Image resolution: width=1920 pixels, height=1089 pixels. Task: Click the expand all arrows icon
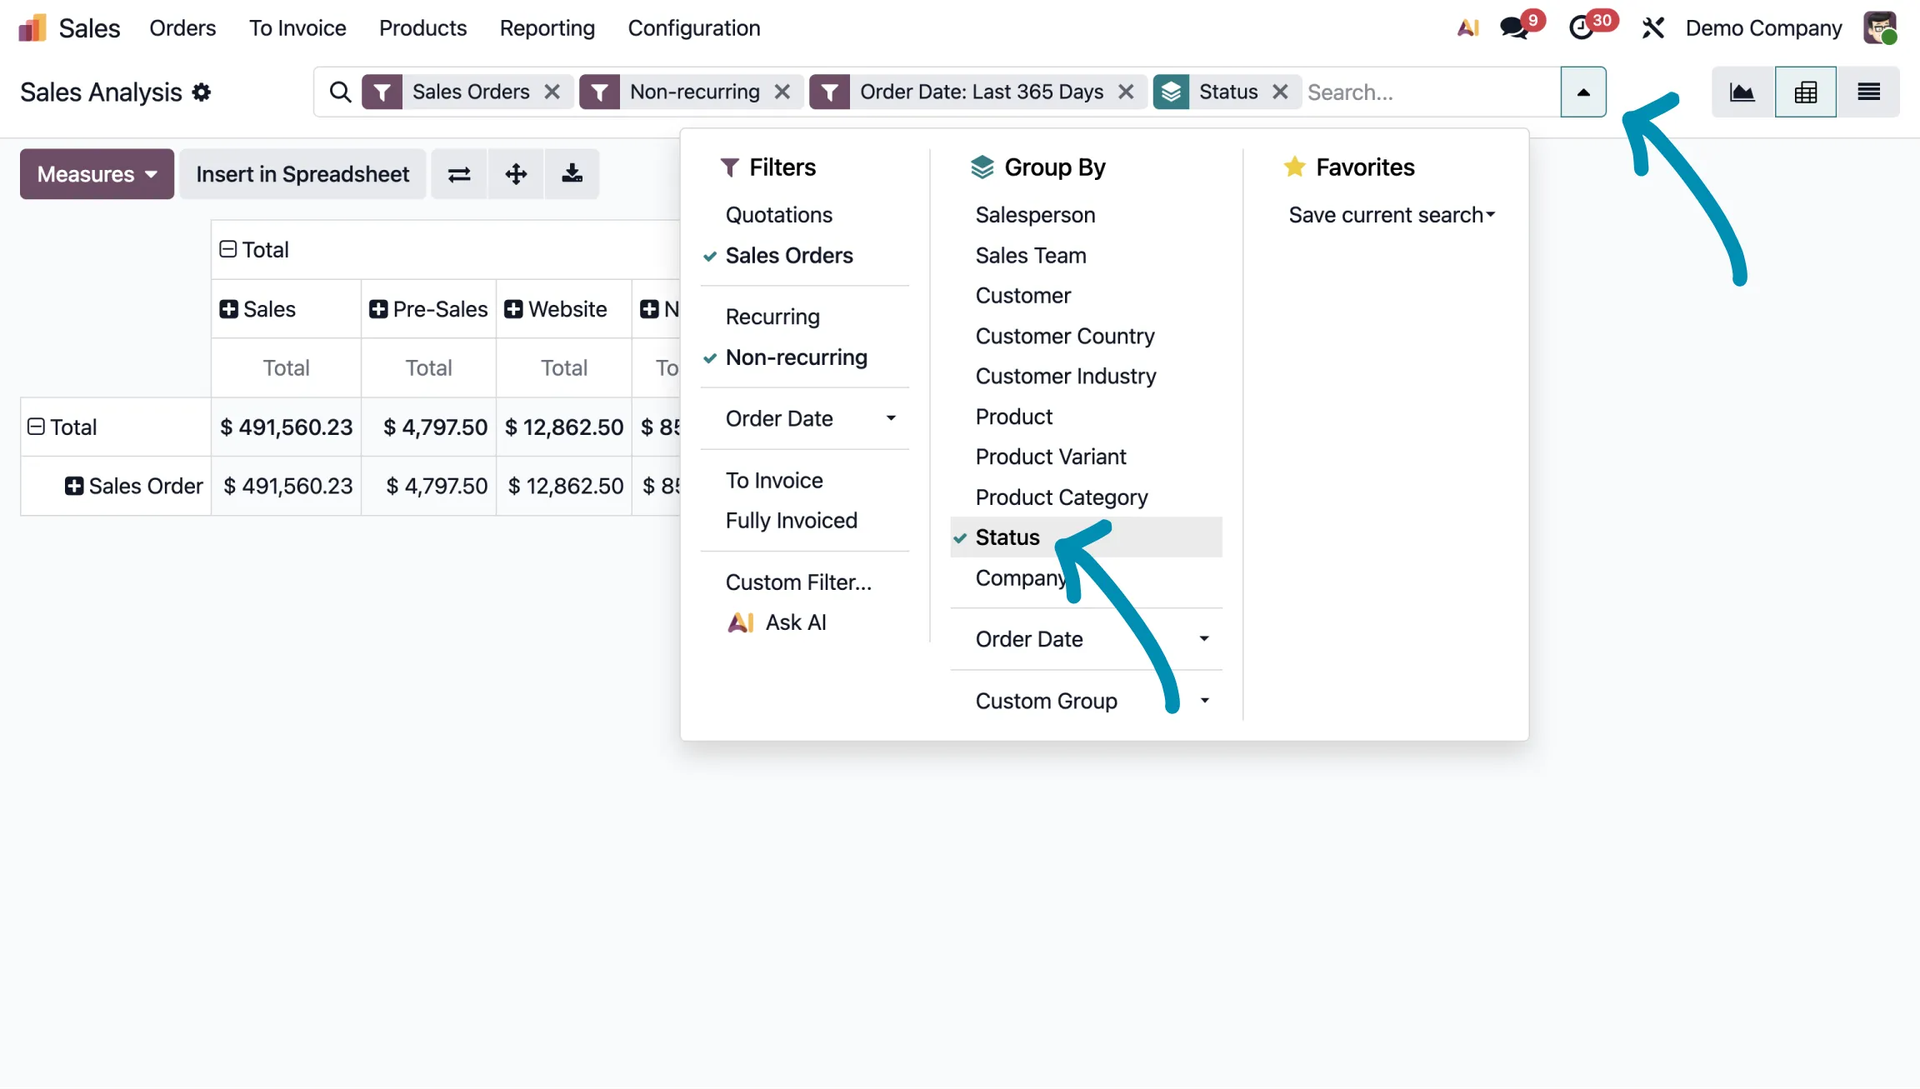coord(516,174)
